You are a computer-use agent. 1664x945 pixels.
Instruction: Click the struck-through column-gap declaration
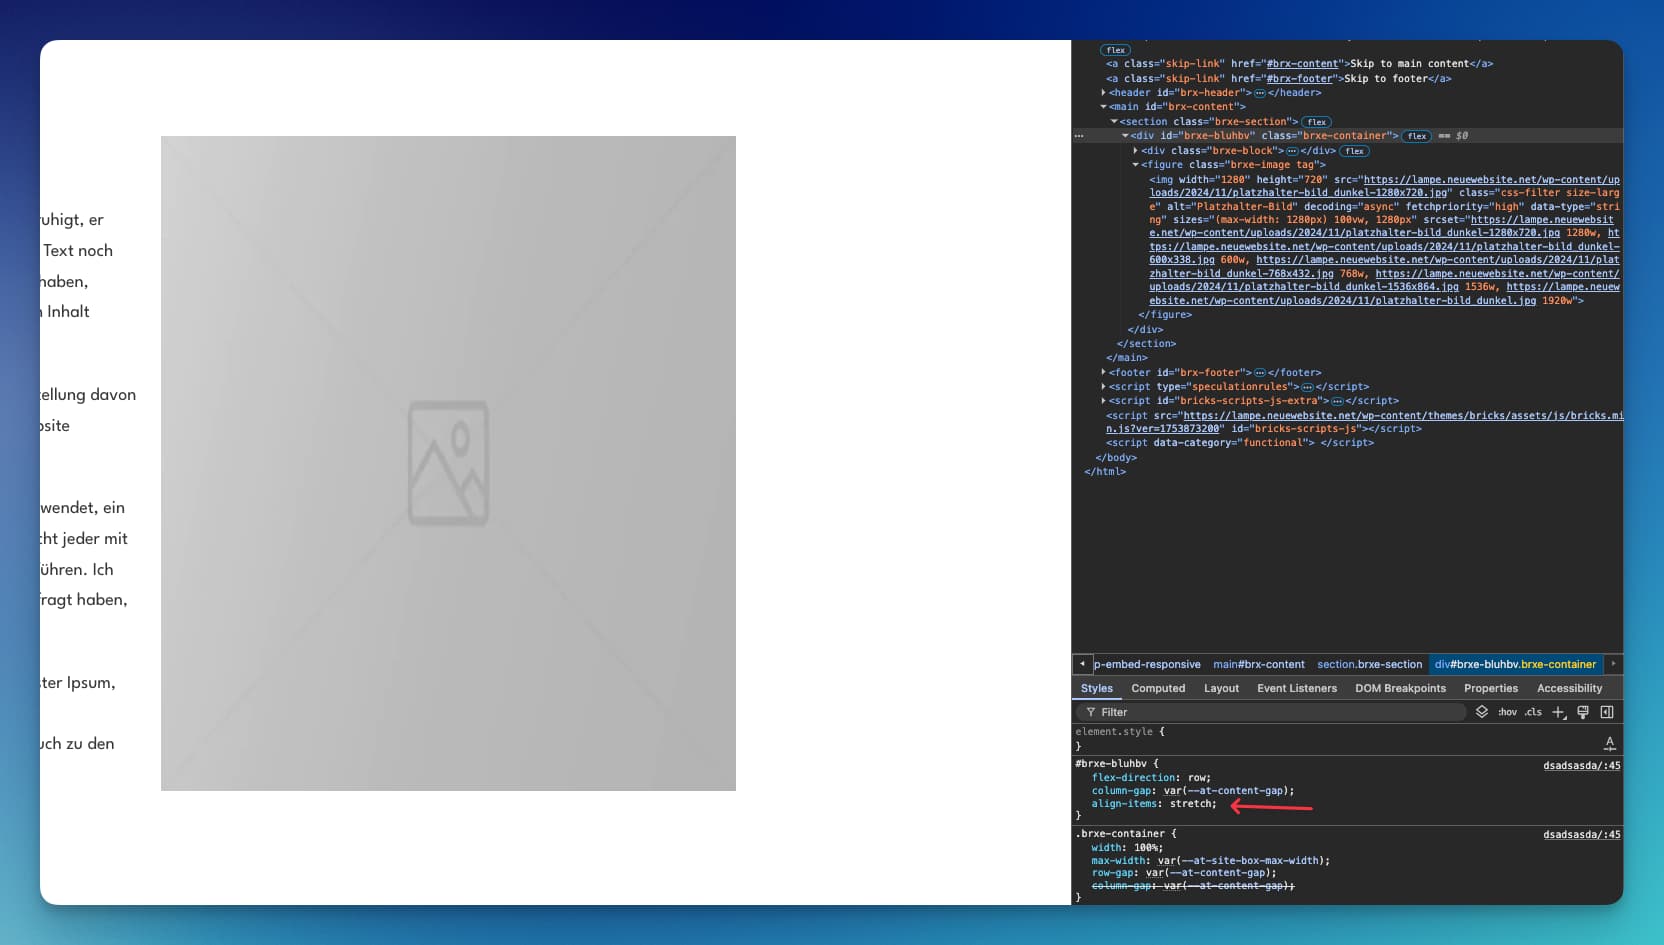point(1193,886)
